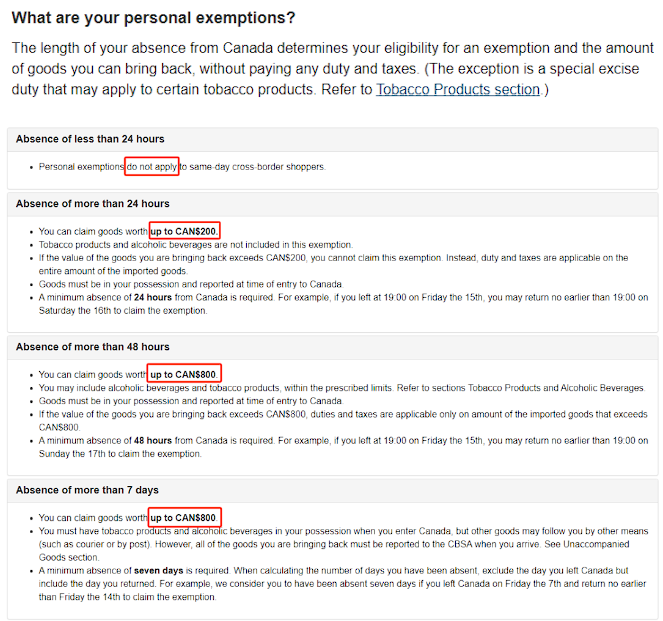This screenshot has height=621, width=663.
Task: Select the "Absence of more than 7 days" header
Action: coord(88,490)
